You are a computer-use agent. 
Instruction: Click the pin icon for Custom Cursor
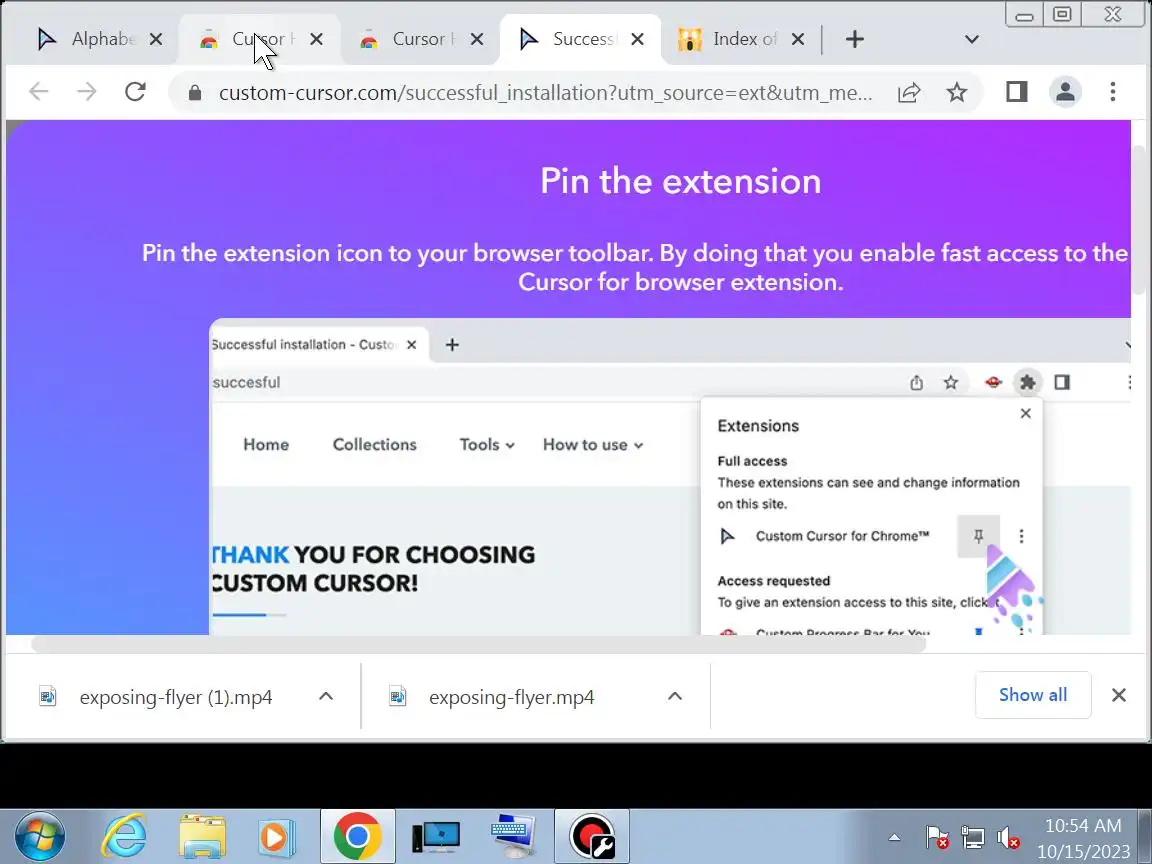pos(978,536)
